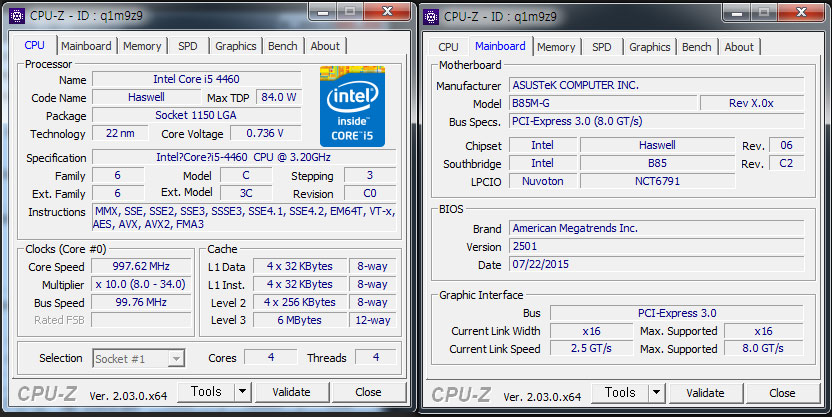The image size is (832, 417).
Task: Click the current link speed '2.5 GT/s'
Action: click(591, 349)
